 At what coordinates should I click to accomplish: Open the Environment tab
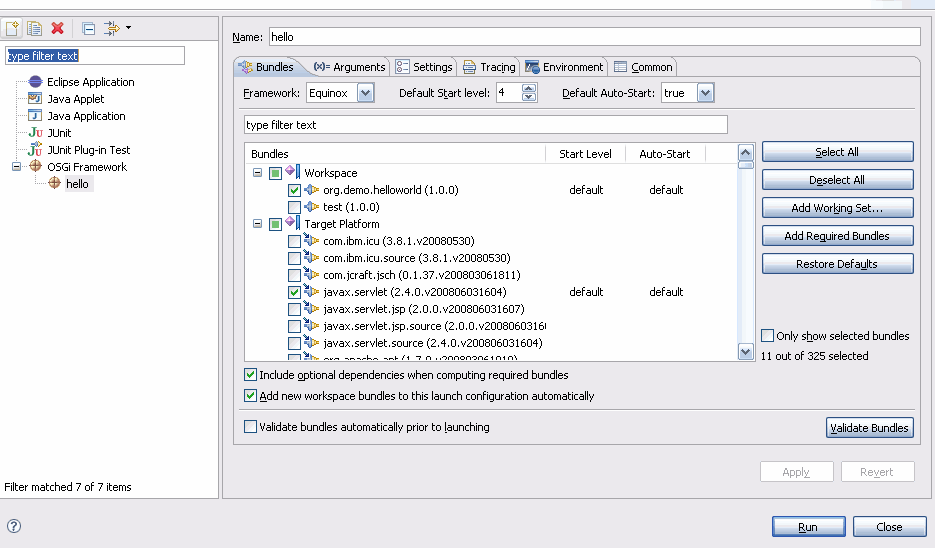point(564,67)
